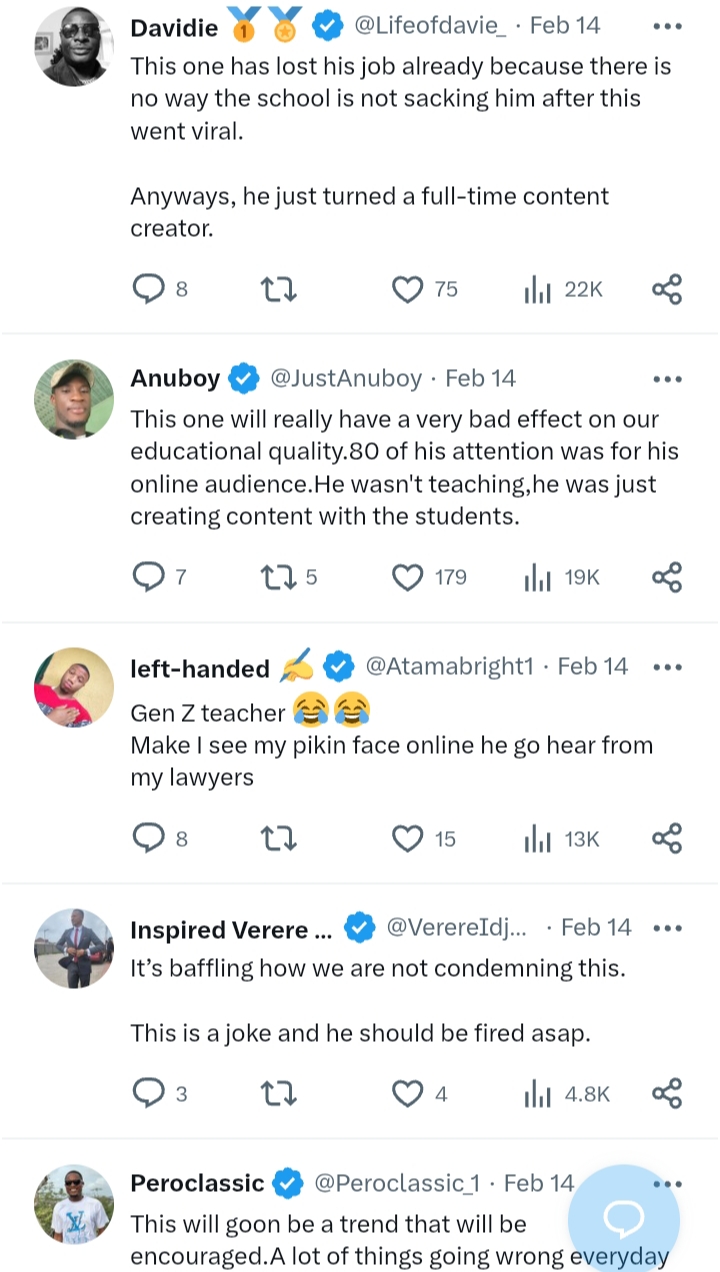The height and width of the screenshot is (1272, 720).
Task: Tap the floating compose reply button
Action: 625,1218
